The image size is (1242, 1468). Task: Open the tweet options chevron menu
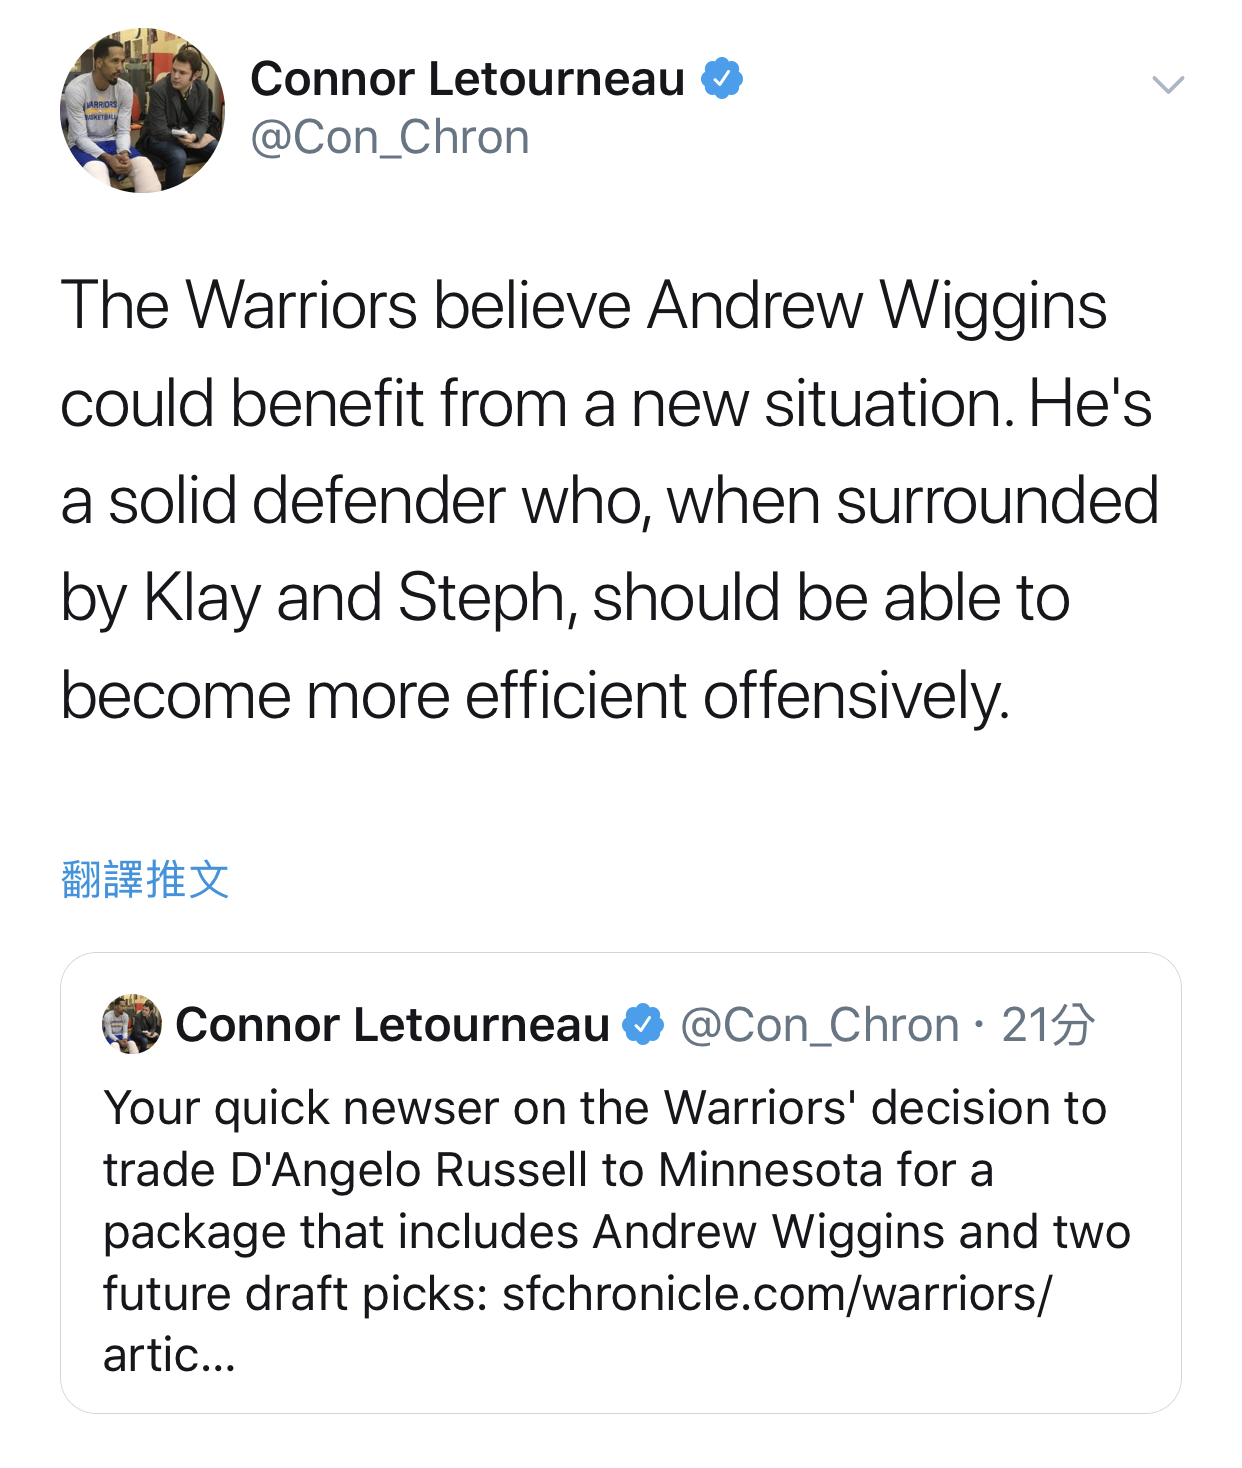pos(1168,84)
